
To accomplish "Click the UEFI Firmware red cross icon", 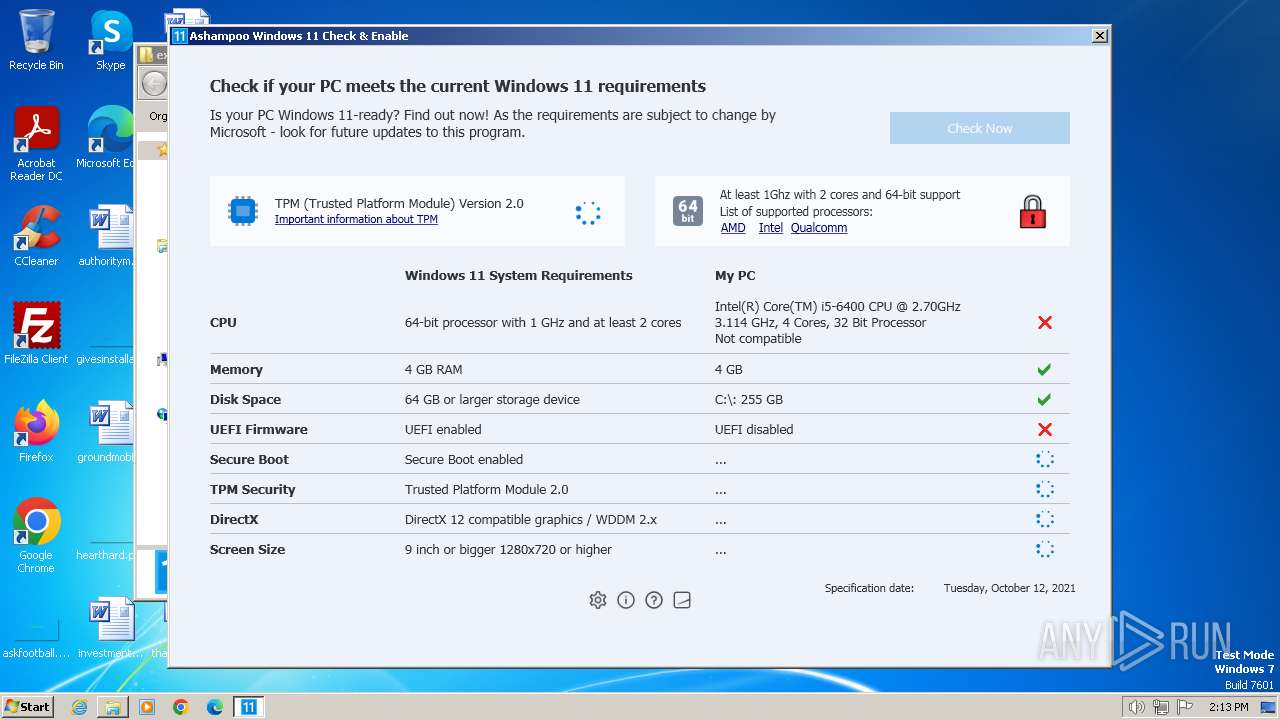I will [1045, 429].
